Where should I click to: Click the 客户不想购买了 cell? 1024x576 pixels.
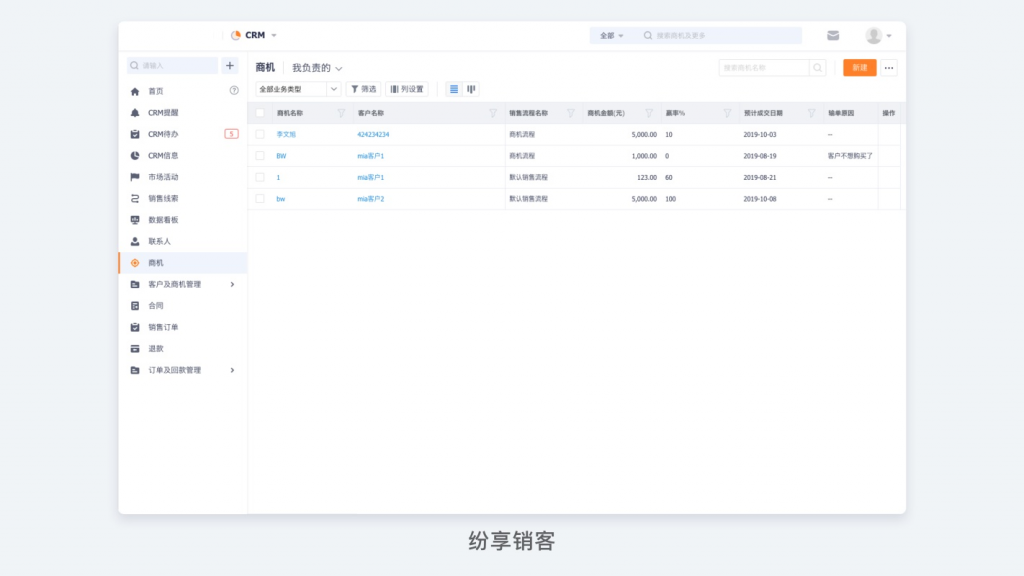pos(850,155)
